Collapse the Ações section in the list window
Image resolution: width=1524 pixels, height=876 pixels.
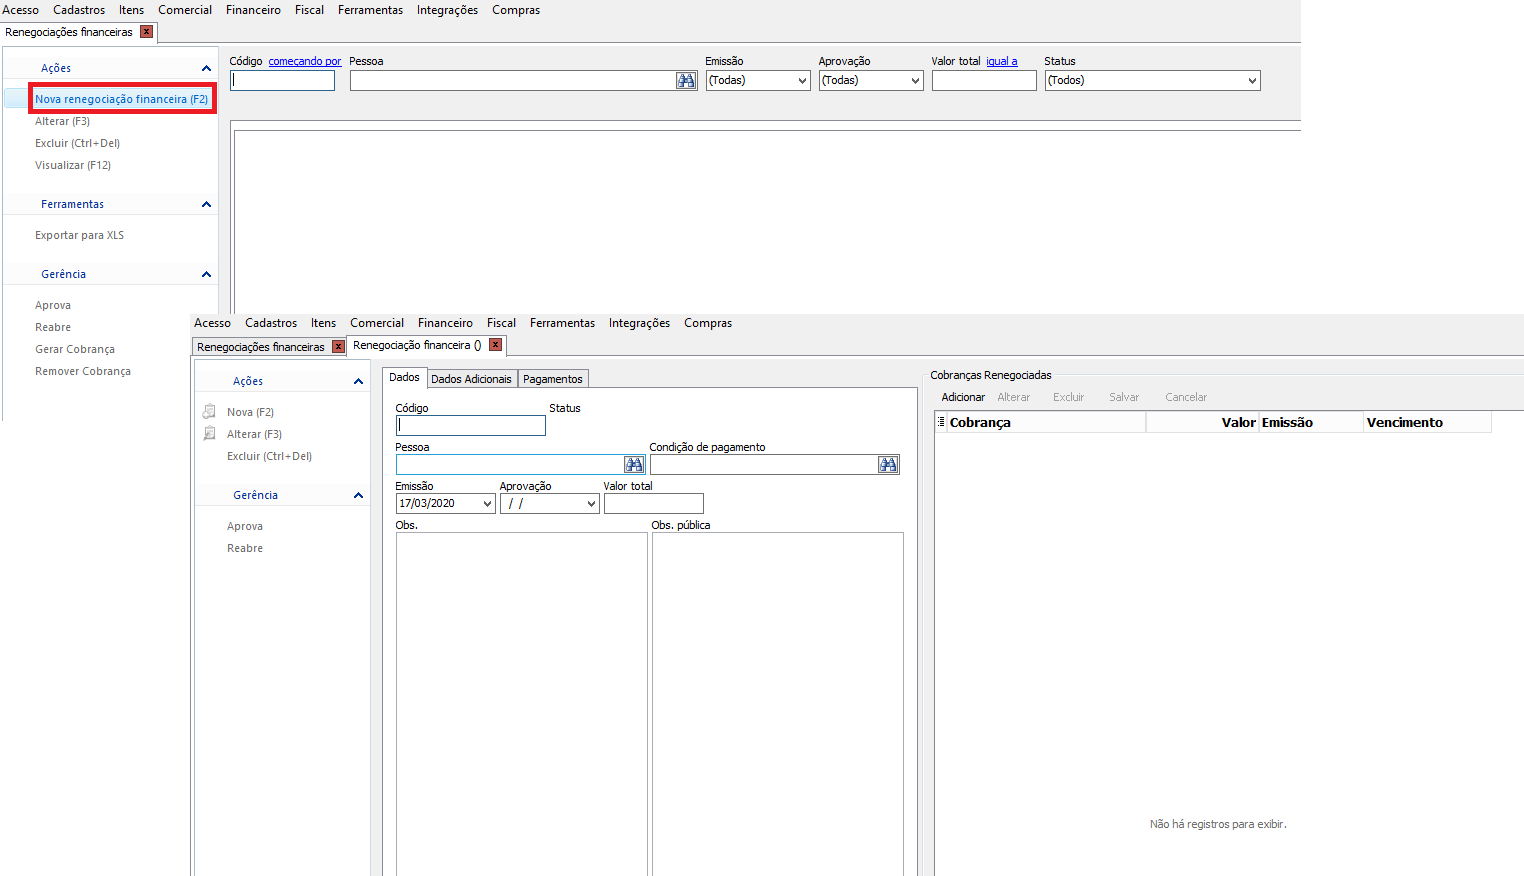pos(206,68)
